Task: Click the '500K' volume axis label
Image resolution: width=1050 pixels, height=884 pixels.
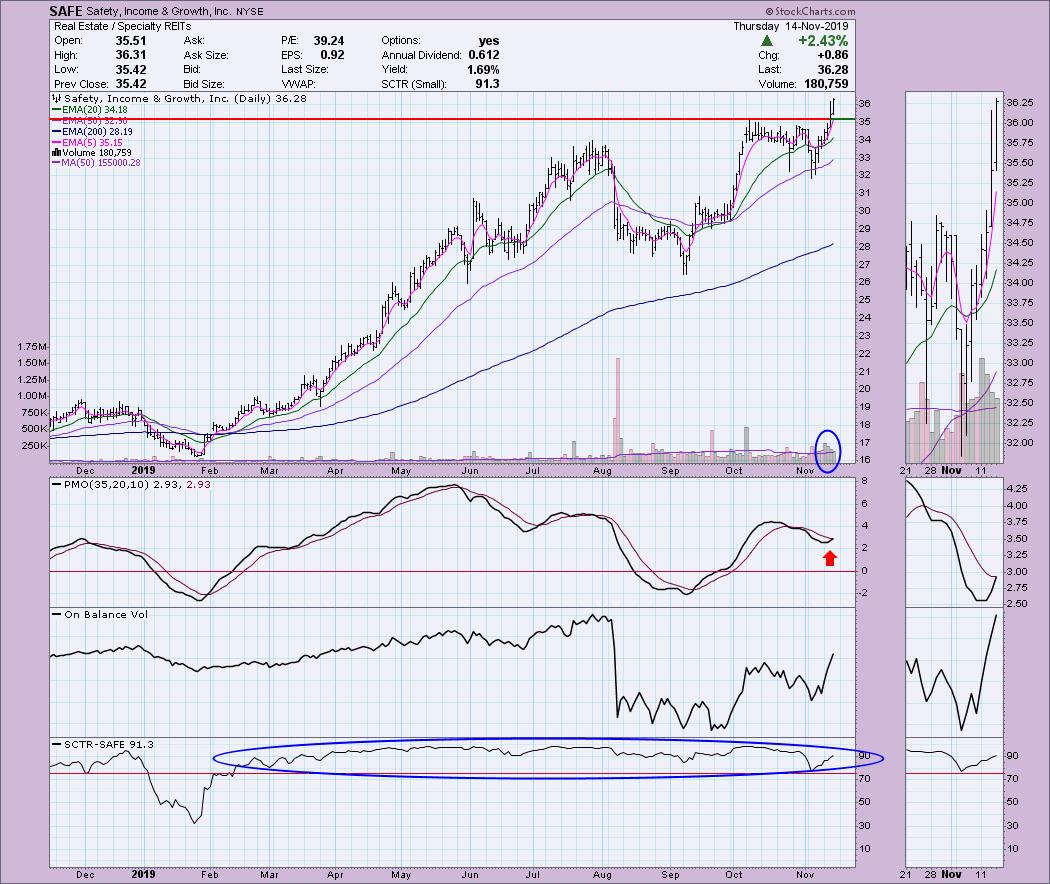Action: pos(34,429)
